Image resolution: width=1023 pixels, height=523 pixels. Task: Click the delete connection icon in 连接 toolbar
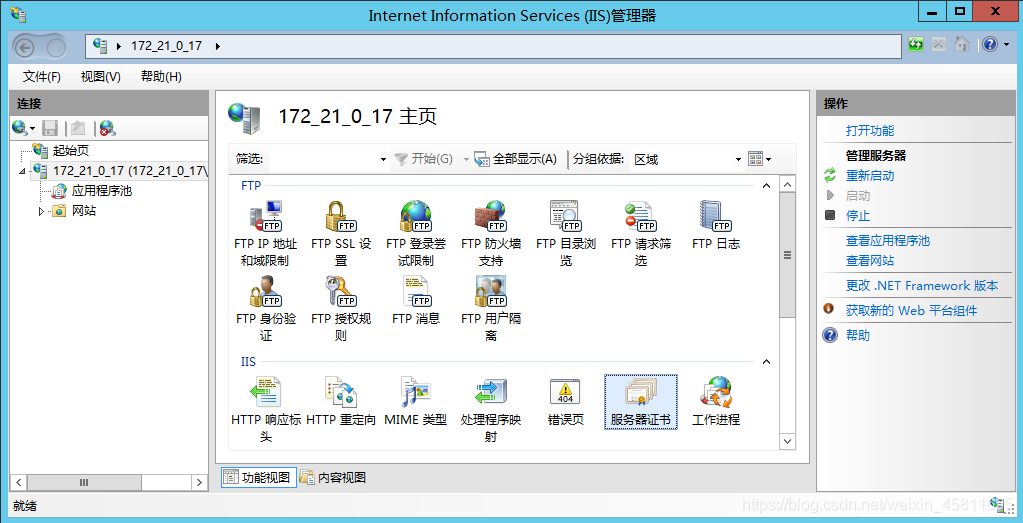[108, 128]
